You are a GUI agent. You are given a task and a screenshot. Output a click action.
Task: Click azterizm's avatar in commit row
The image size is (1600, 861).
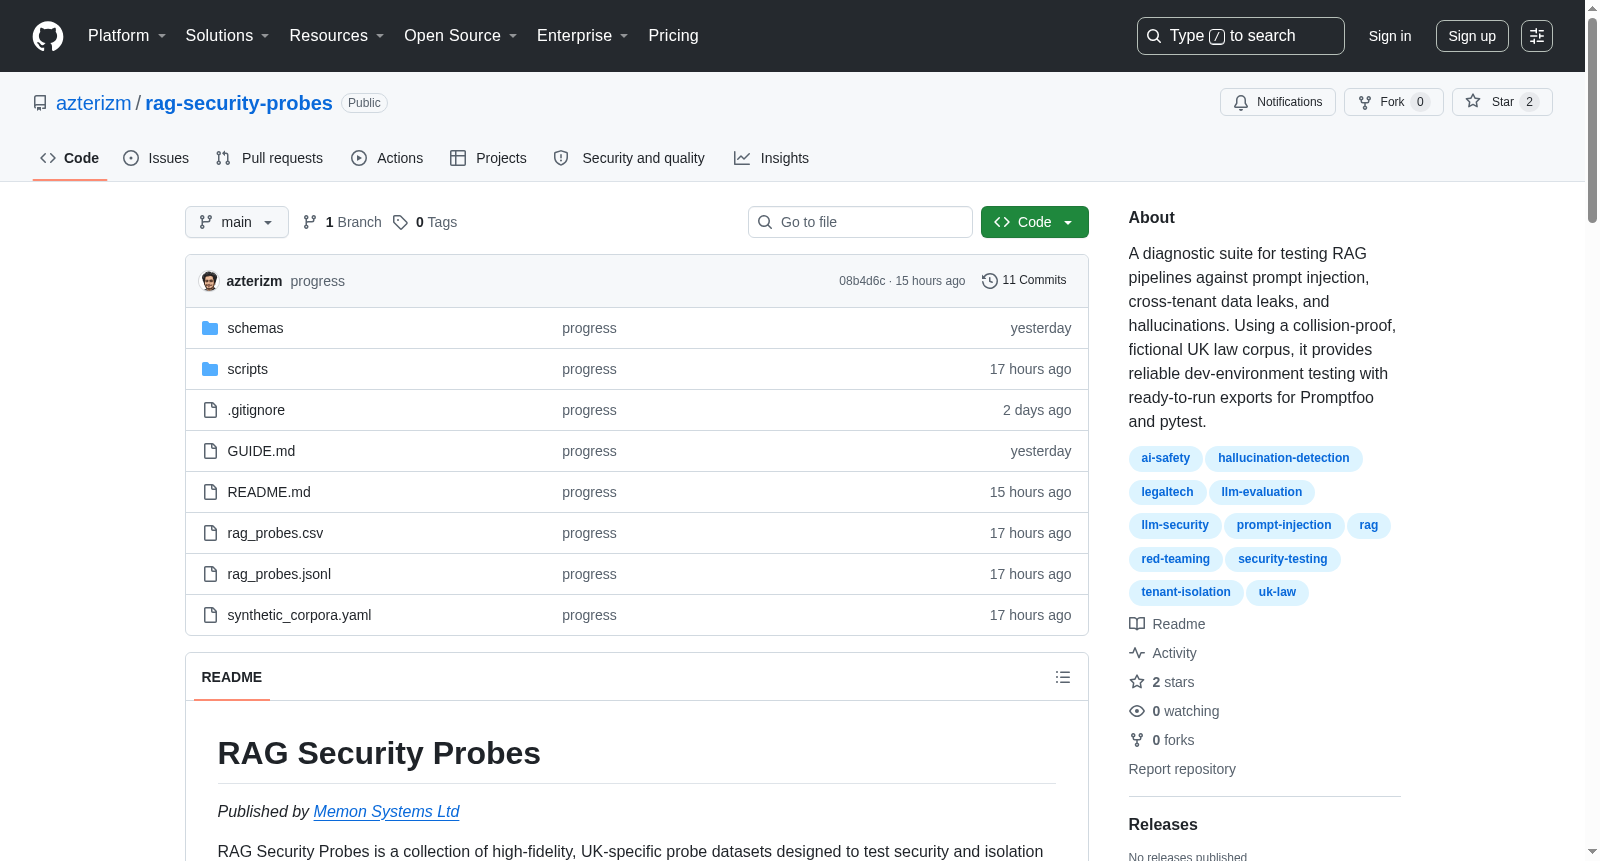click(x=209, y=281)
